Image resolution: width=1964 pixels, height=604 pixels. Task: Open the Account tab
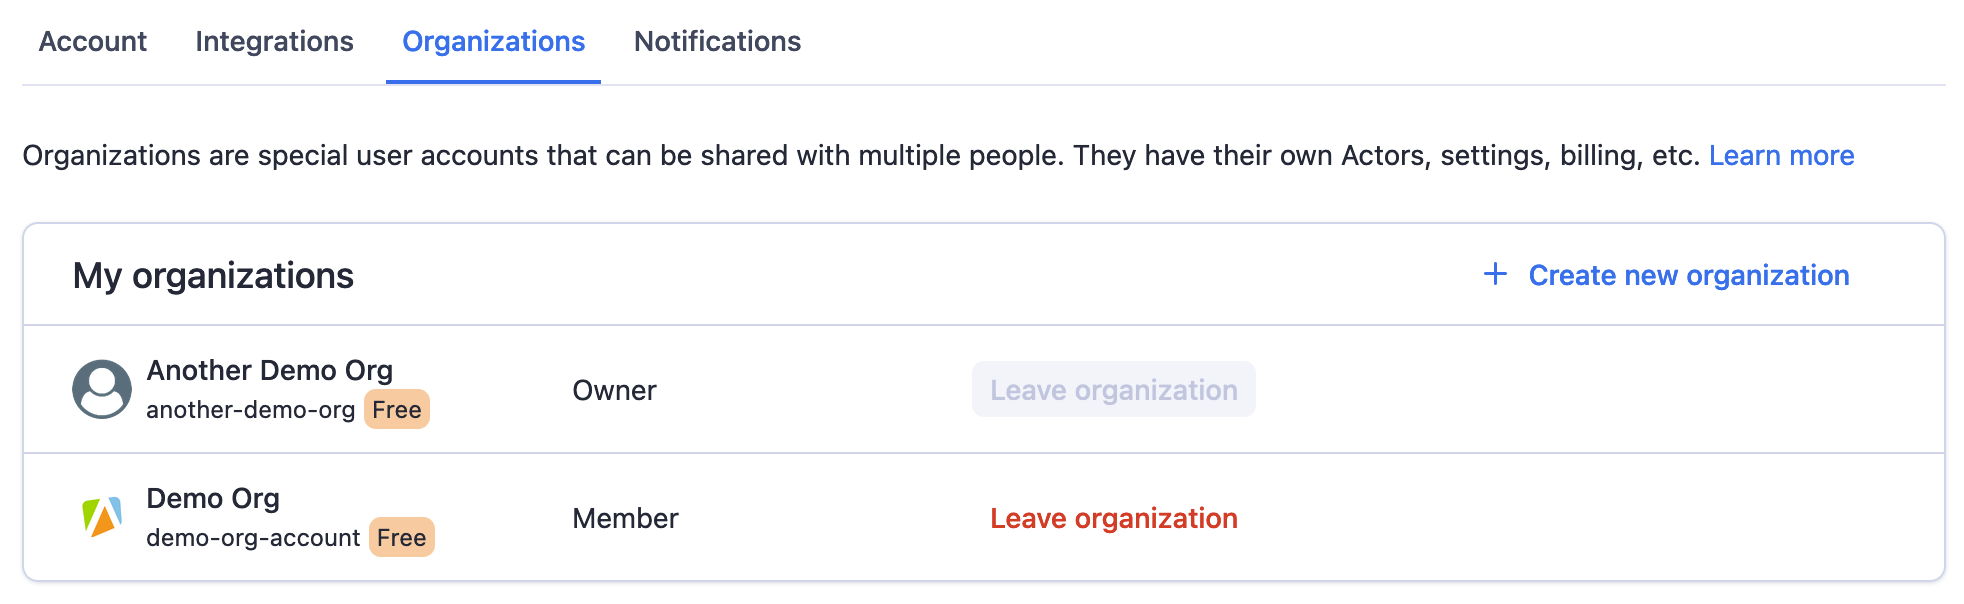(92, 41)
